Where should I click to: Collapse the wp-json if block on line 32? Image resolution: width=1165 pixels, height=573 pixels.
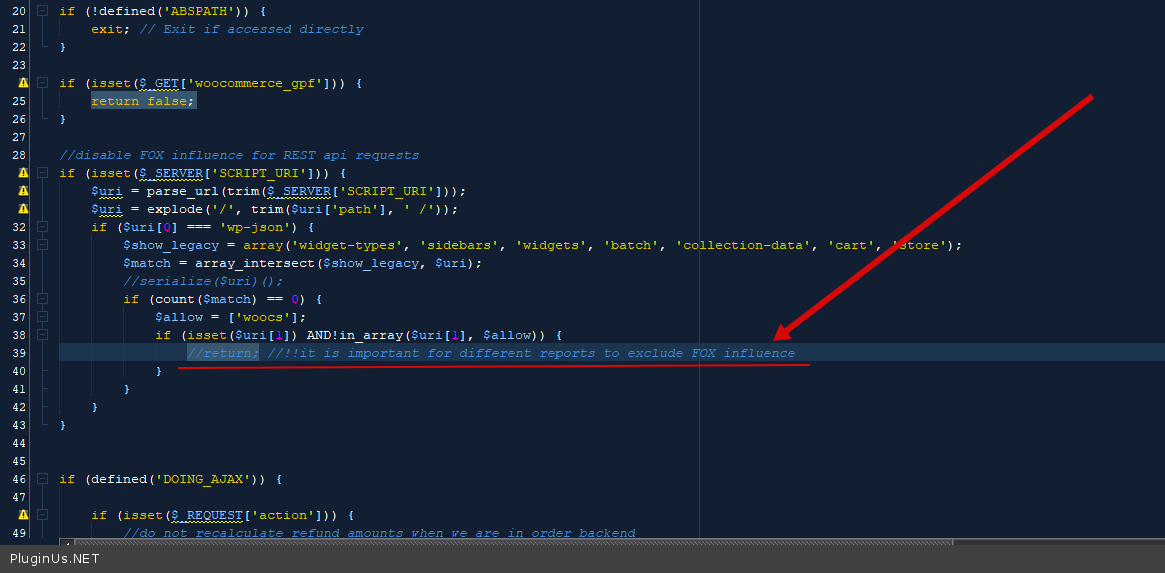42,227
